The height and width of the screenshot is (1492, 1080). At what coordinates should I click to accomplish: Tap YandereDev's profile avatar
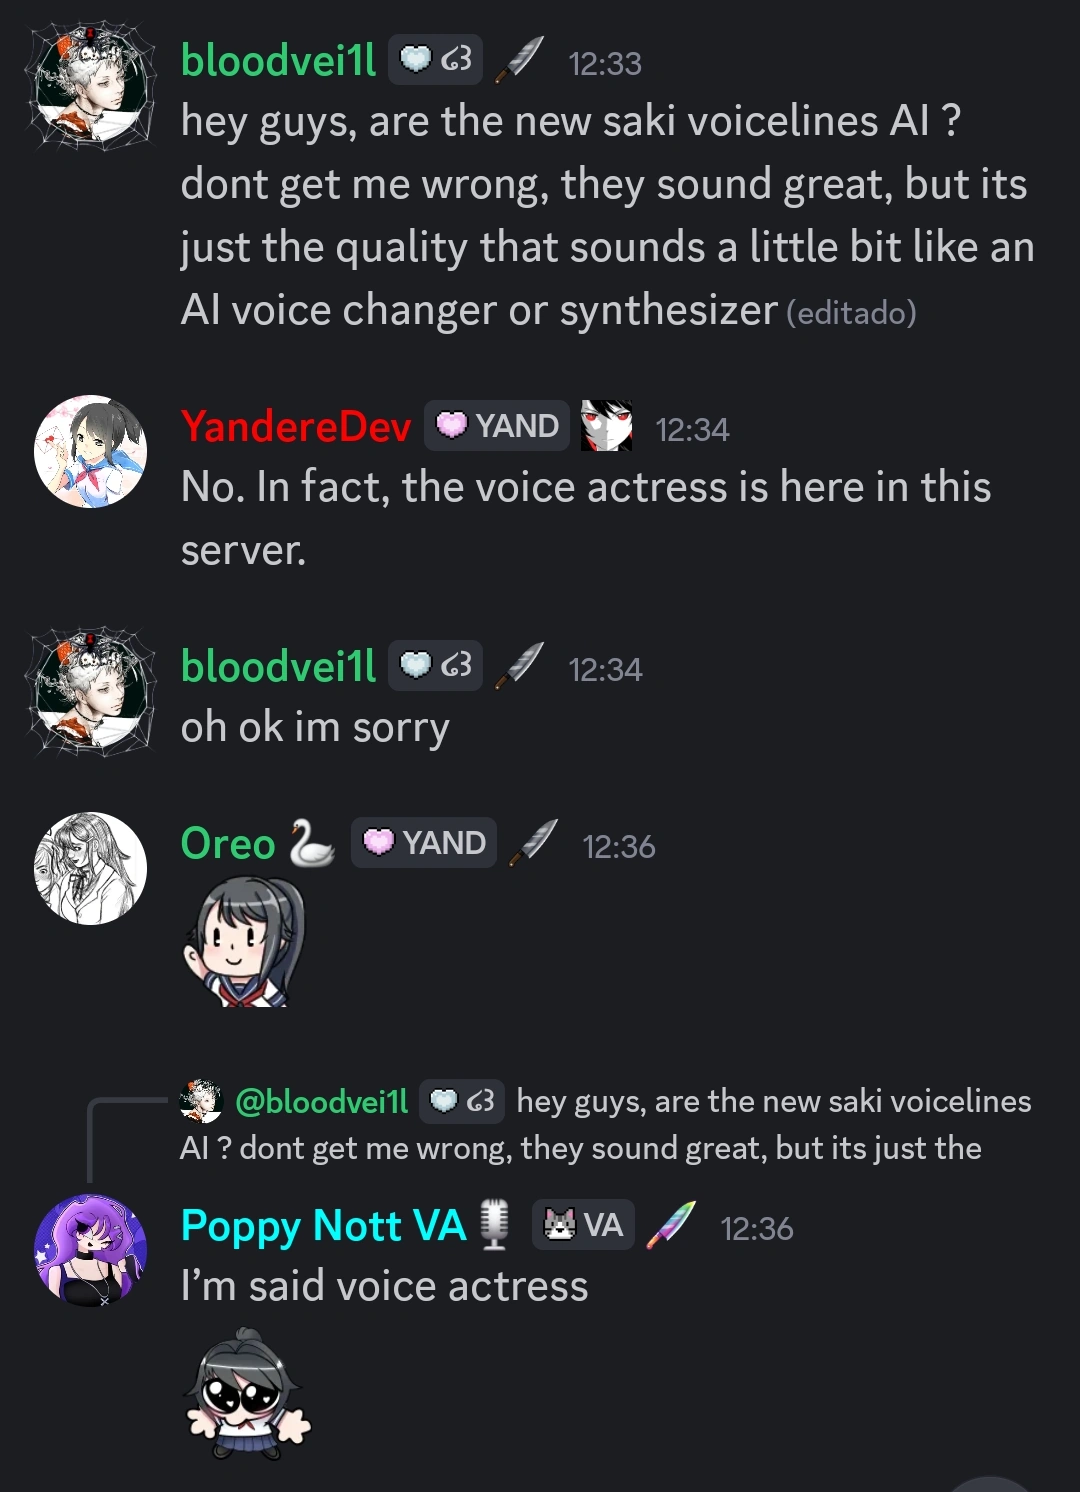pyautogui.click(x=90, y=451)
